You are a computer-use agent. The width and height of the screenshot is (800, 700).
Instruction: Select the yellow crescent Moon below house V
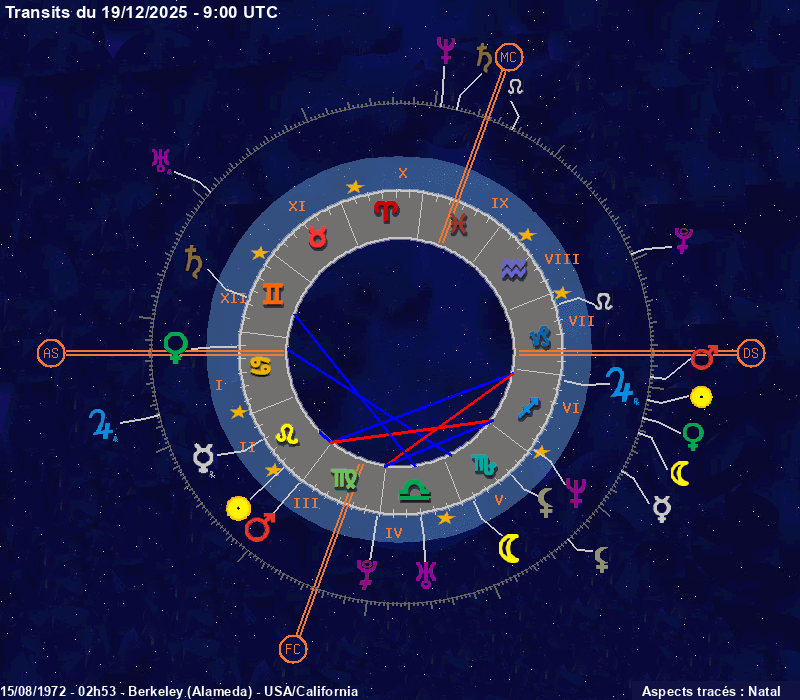coord(510,548)
